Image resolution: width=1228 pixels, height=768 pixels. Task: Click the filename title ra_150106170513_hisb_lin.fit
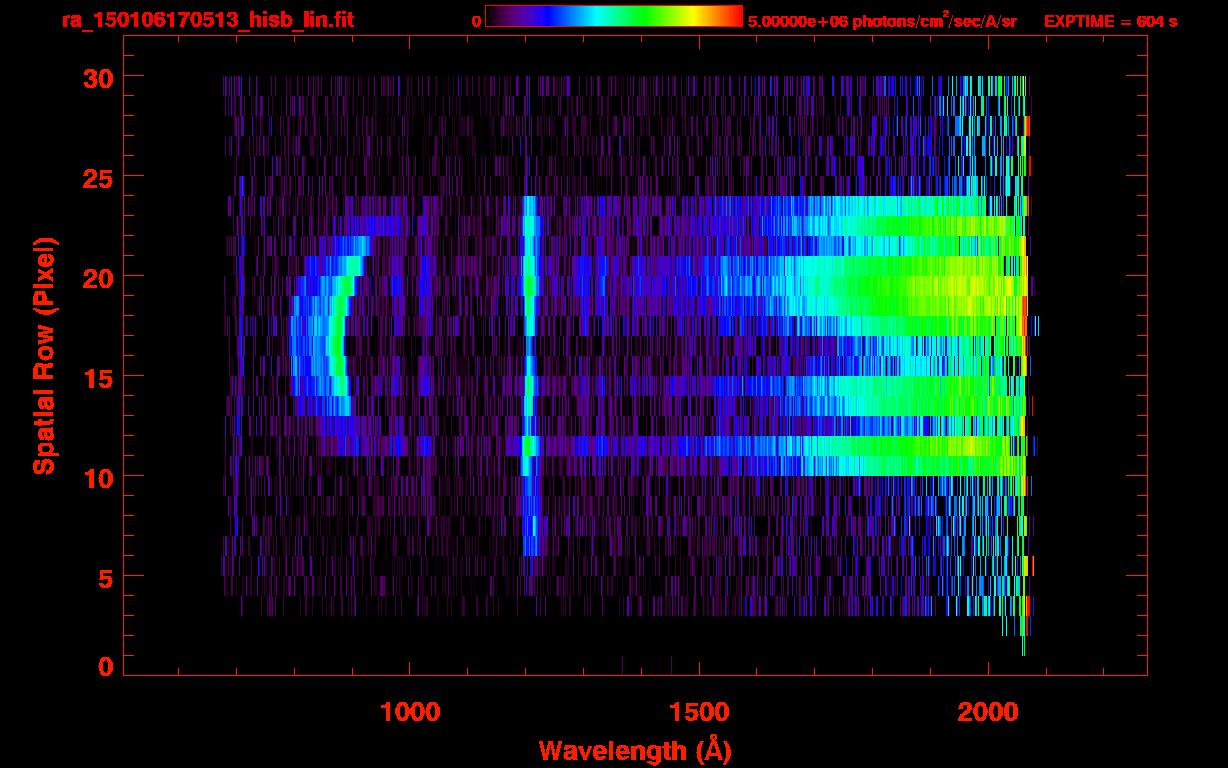tap(206, 20)
